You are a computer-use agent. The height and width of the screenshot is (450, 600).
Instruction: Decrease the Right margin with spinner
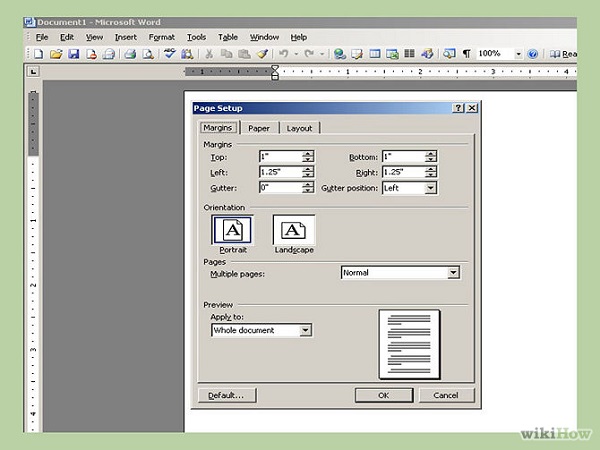tap(430, 175)
